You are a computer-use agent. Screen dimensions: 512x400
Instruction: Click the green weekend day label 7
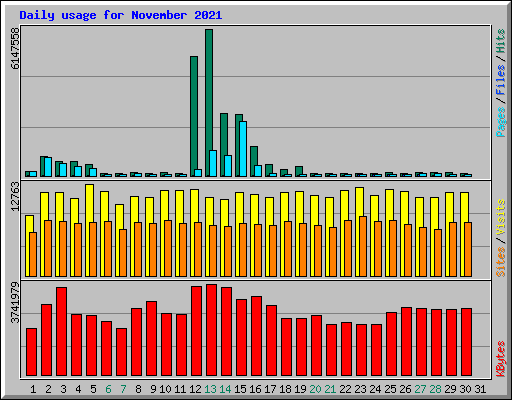pyautogui.click(x=123, y=389)
